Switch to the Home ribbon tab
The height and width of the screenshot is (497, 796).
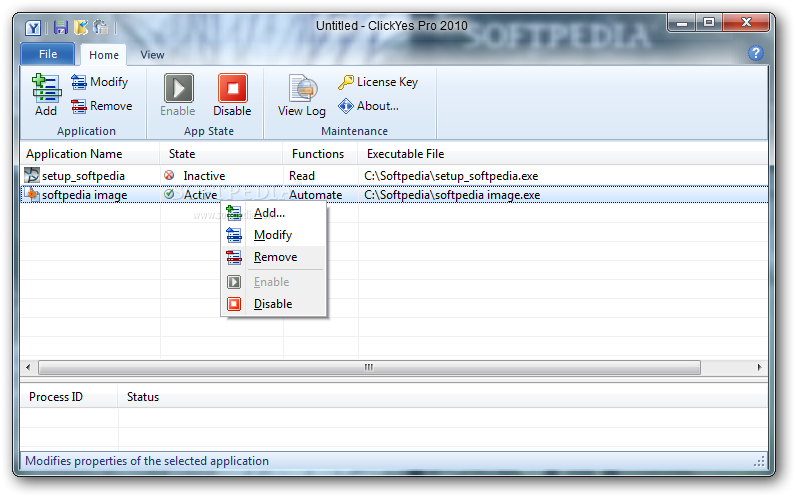(x=104, y=55)
